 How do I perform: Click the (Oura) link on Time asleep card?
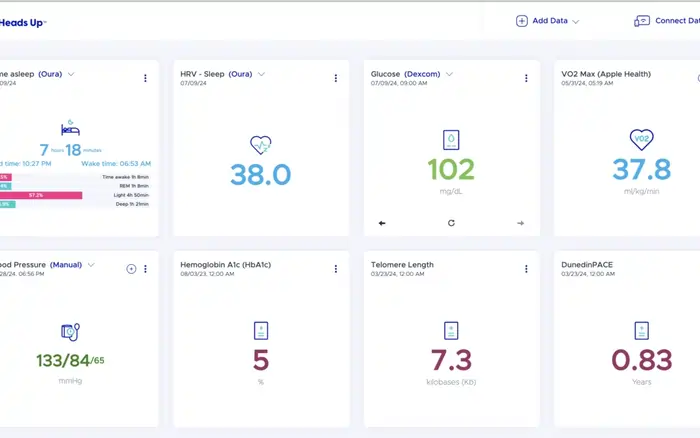(x=50, y=74)
